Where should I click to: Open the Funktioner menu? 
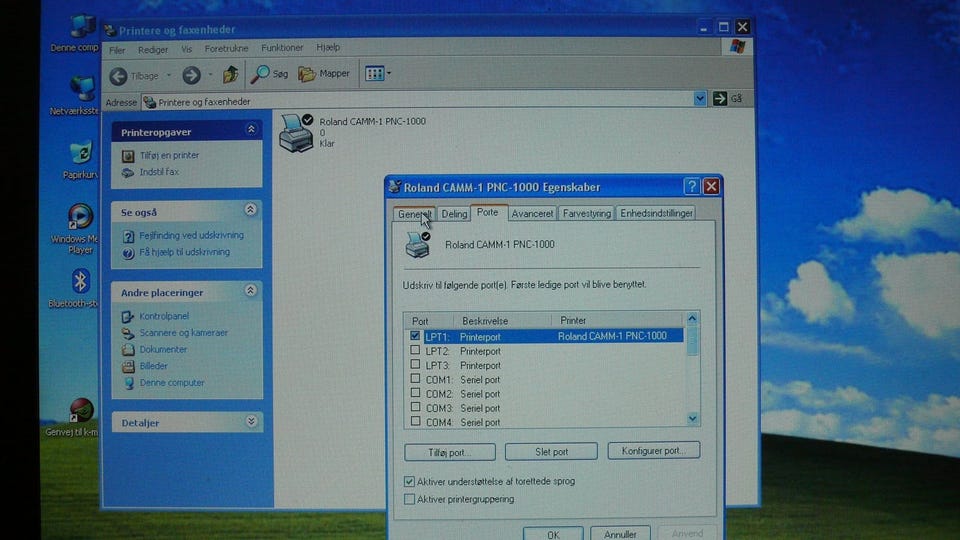(x=282, y=48)
